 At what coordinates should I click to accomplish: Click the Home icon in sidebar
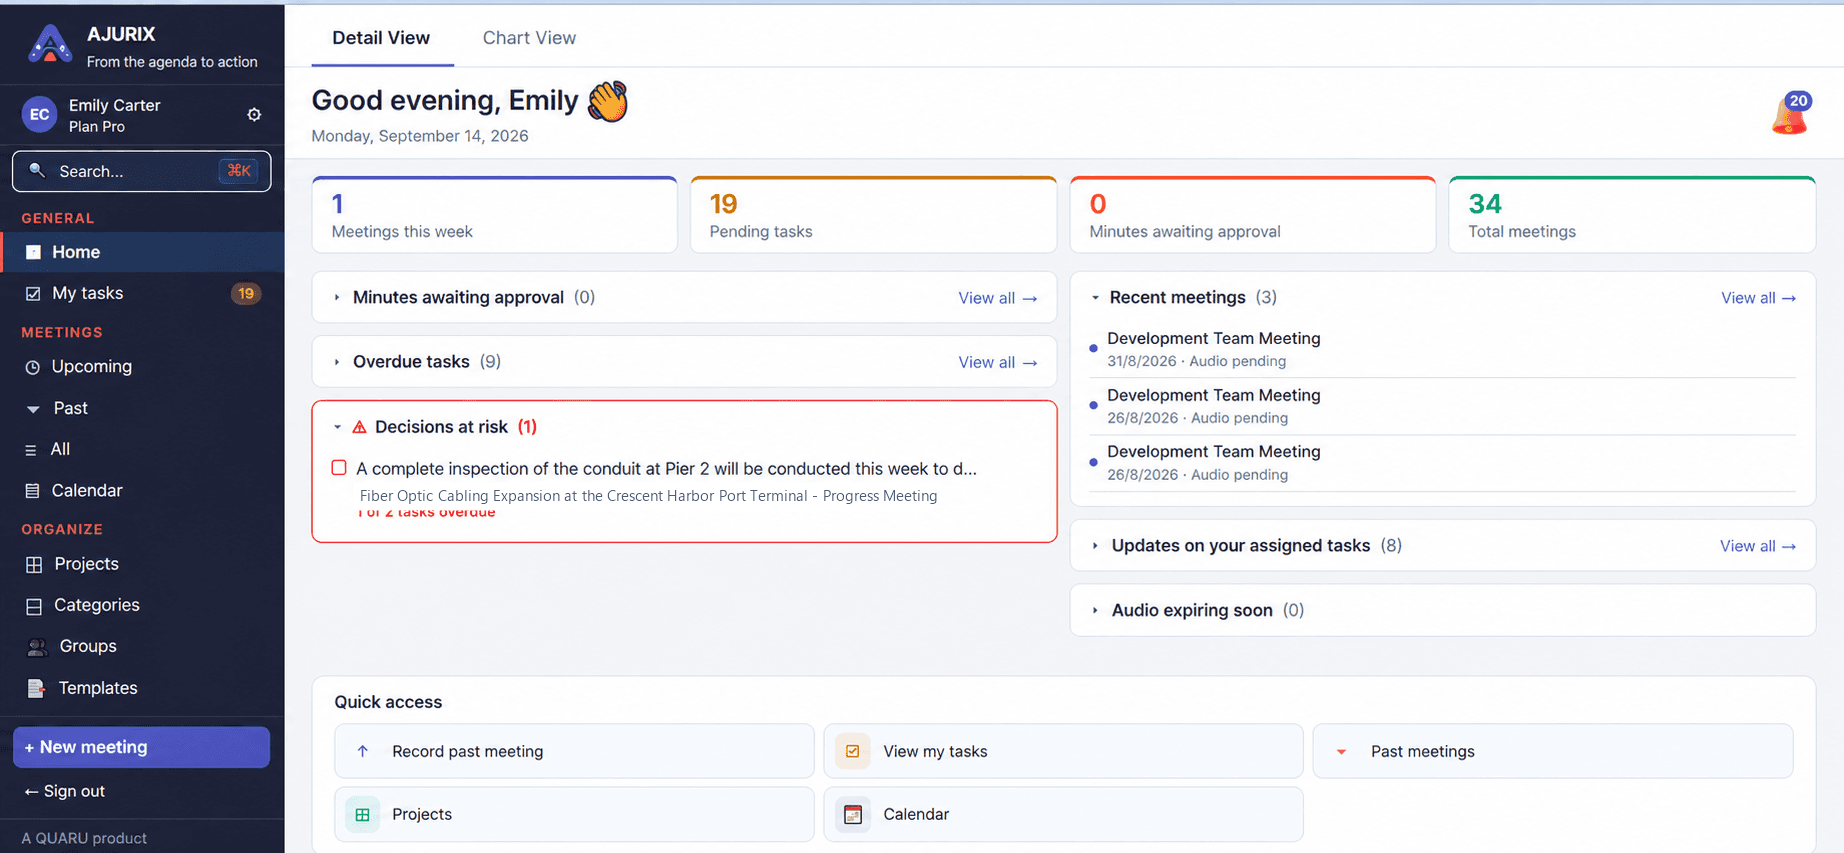[x=33, y=252]
